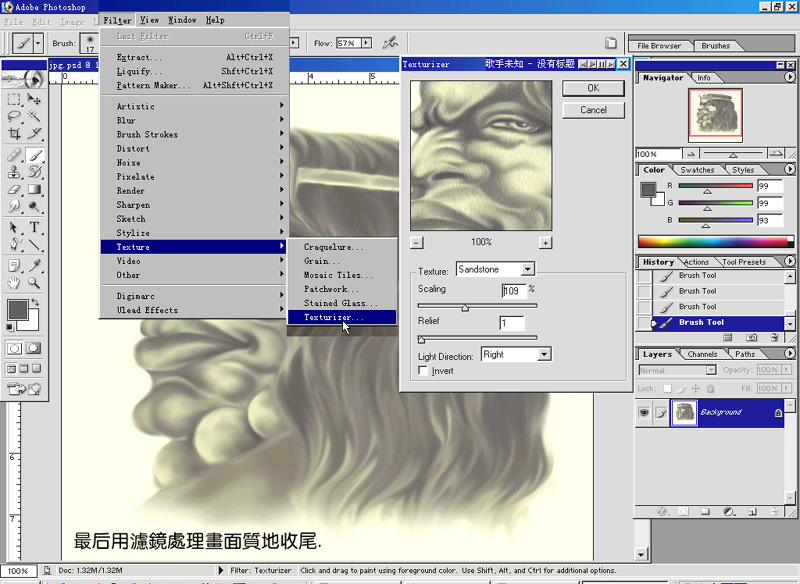Screen dimensions: 800x584
Task: Zoom in the Texturizer preview
Action: [545, 243]
